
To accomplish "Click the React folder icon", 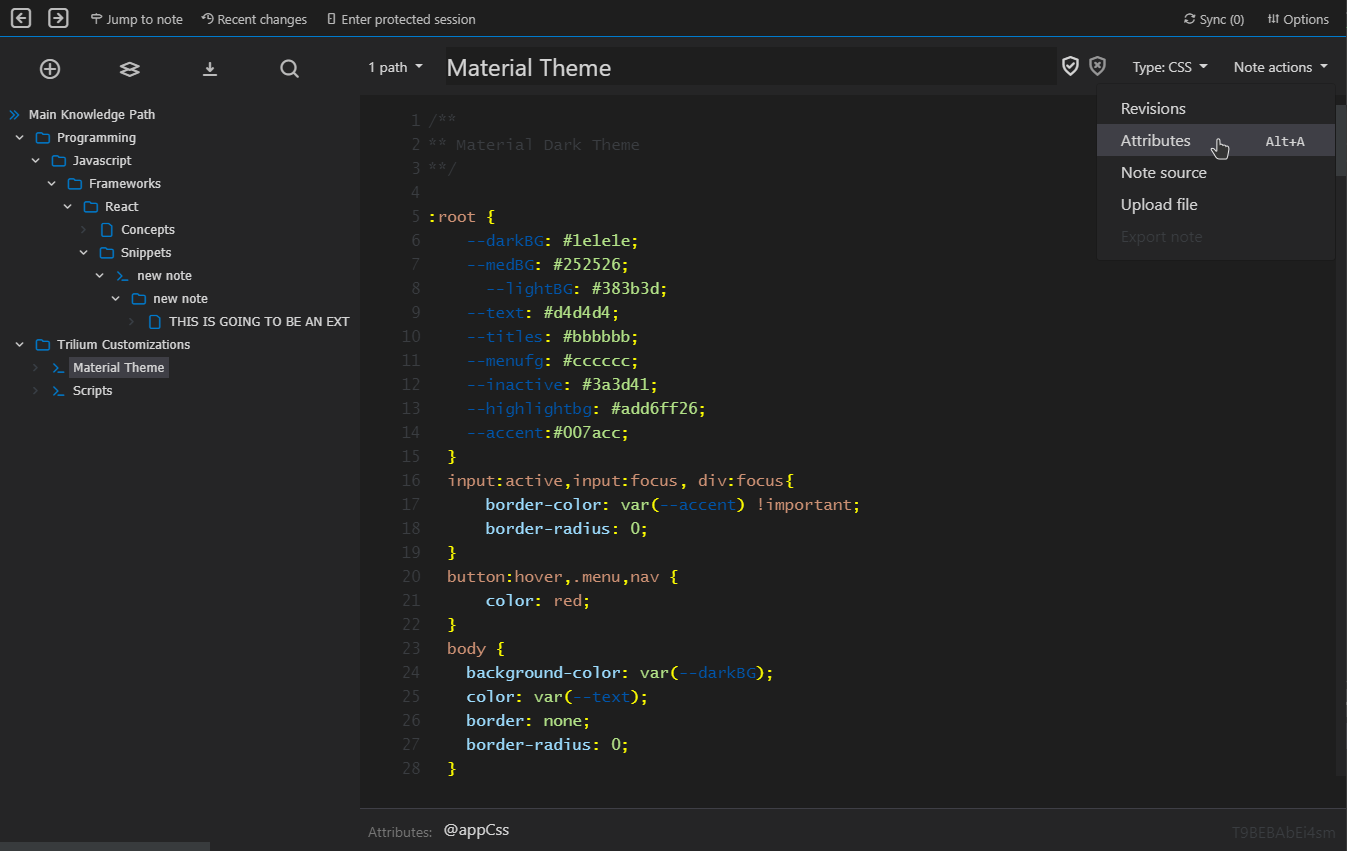I will [x=91, y=207].
